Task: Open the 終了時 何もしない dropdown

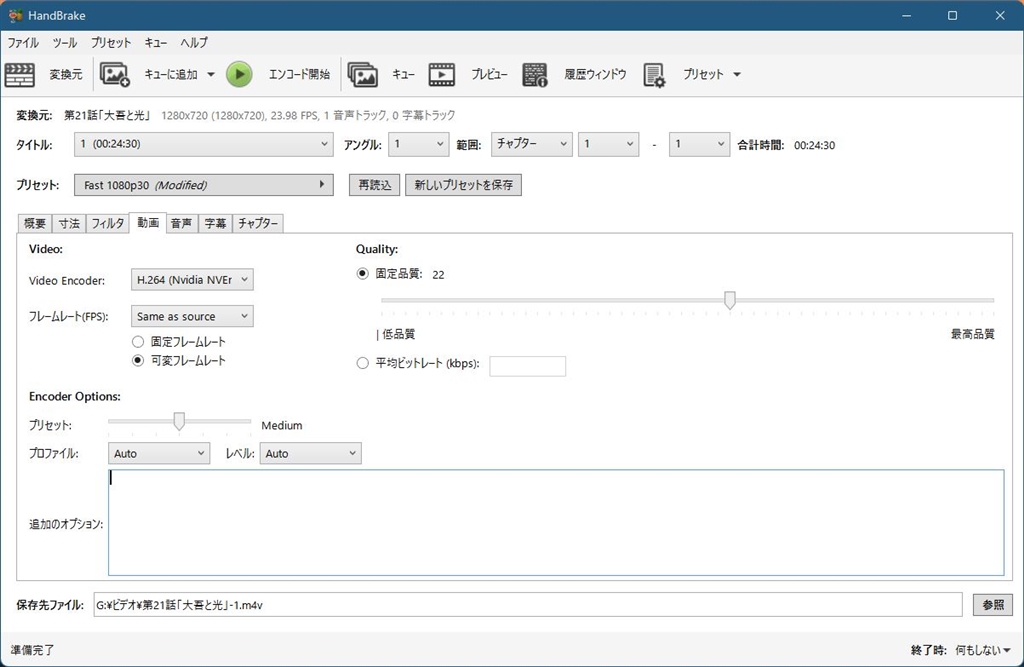Action: click(983, 650)
